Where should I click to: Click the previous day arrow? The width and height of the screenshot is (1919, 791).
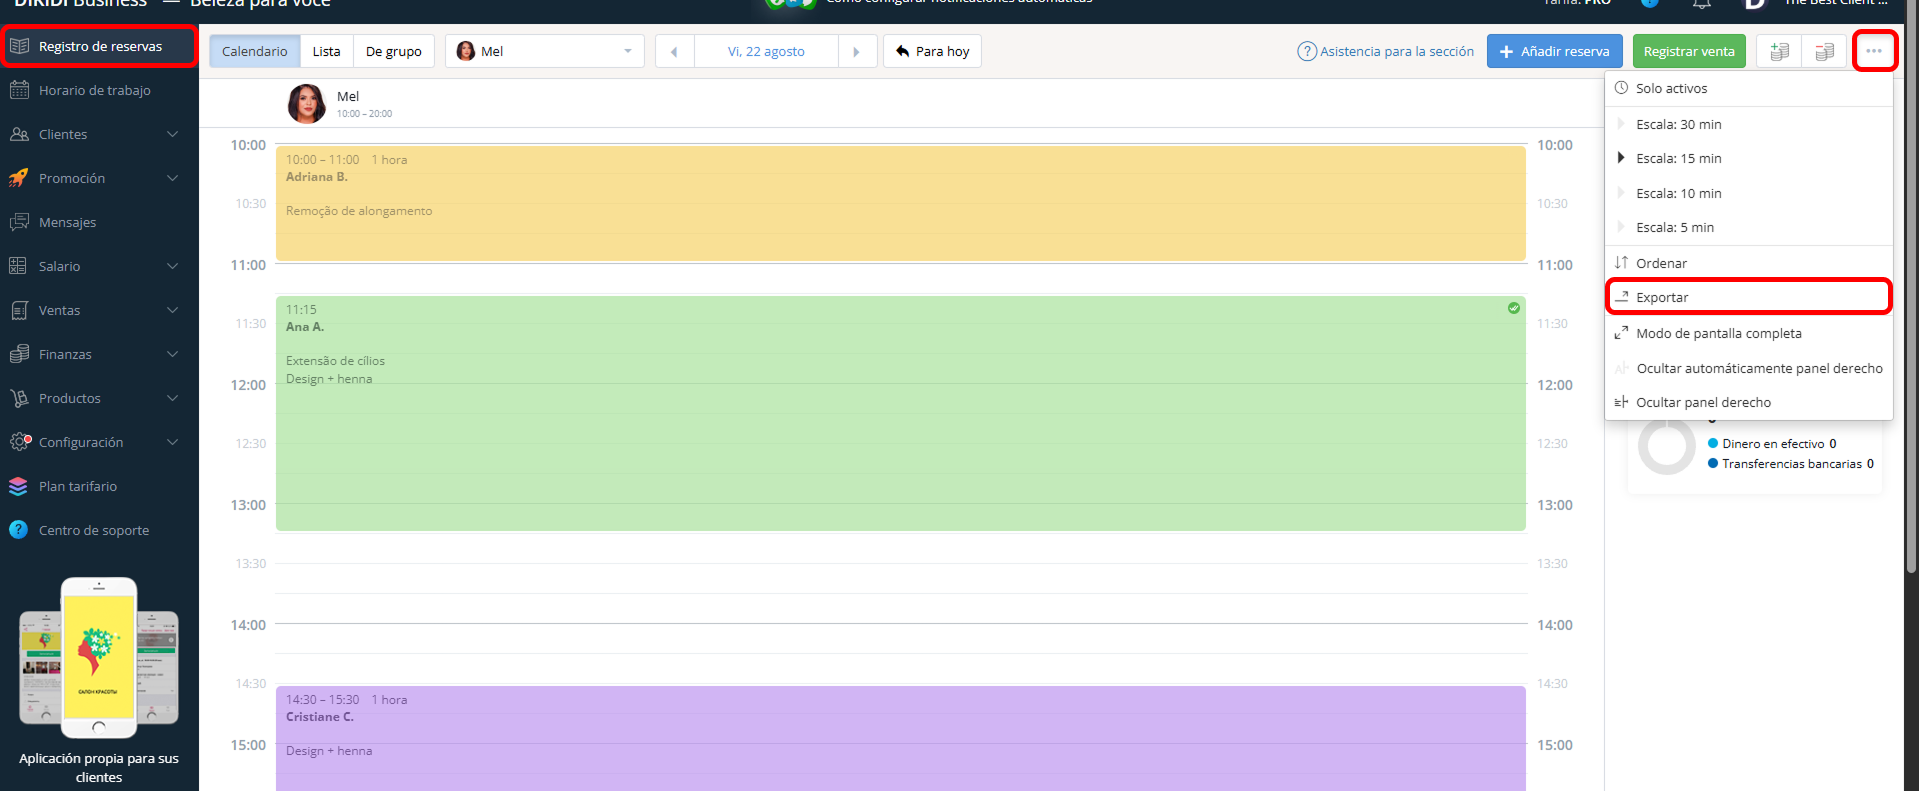point(674,52)
